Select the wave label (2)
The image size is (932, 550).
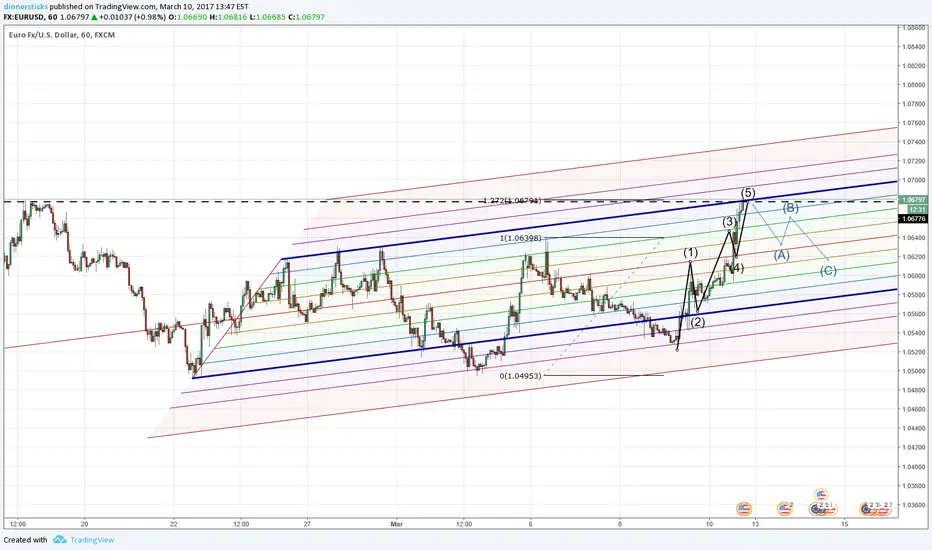coord(697,322)
